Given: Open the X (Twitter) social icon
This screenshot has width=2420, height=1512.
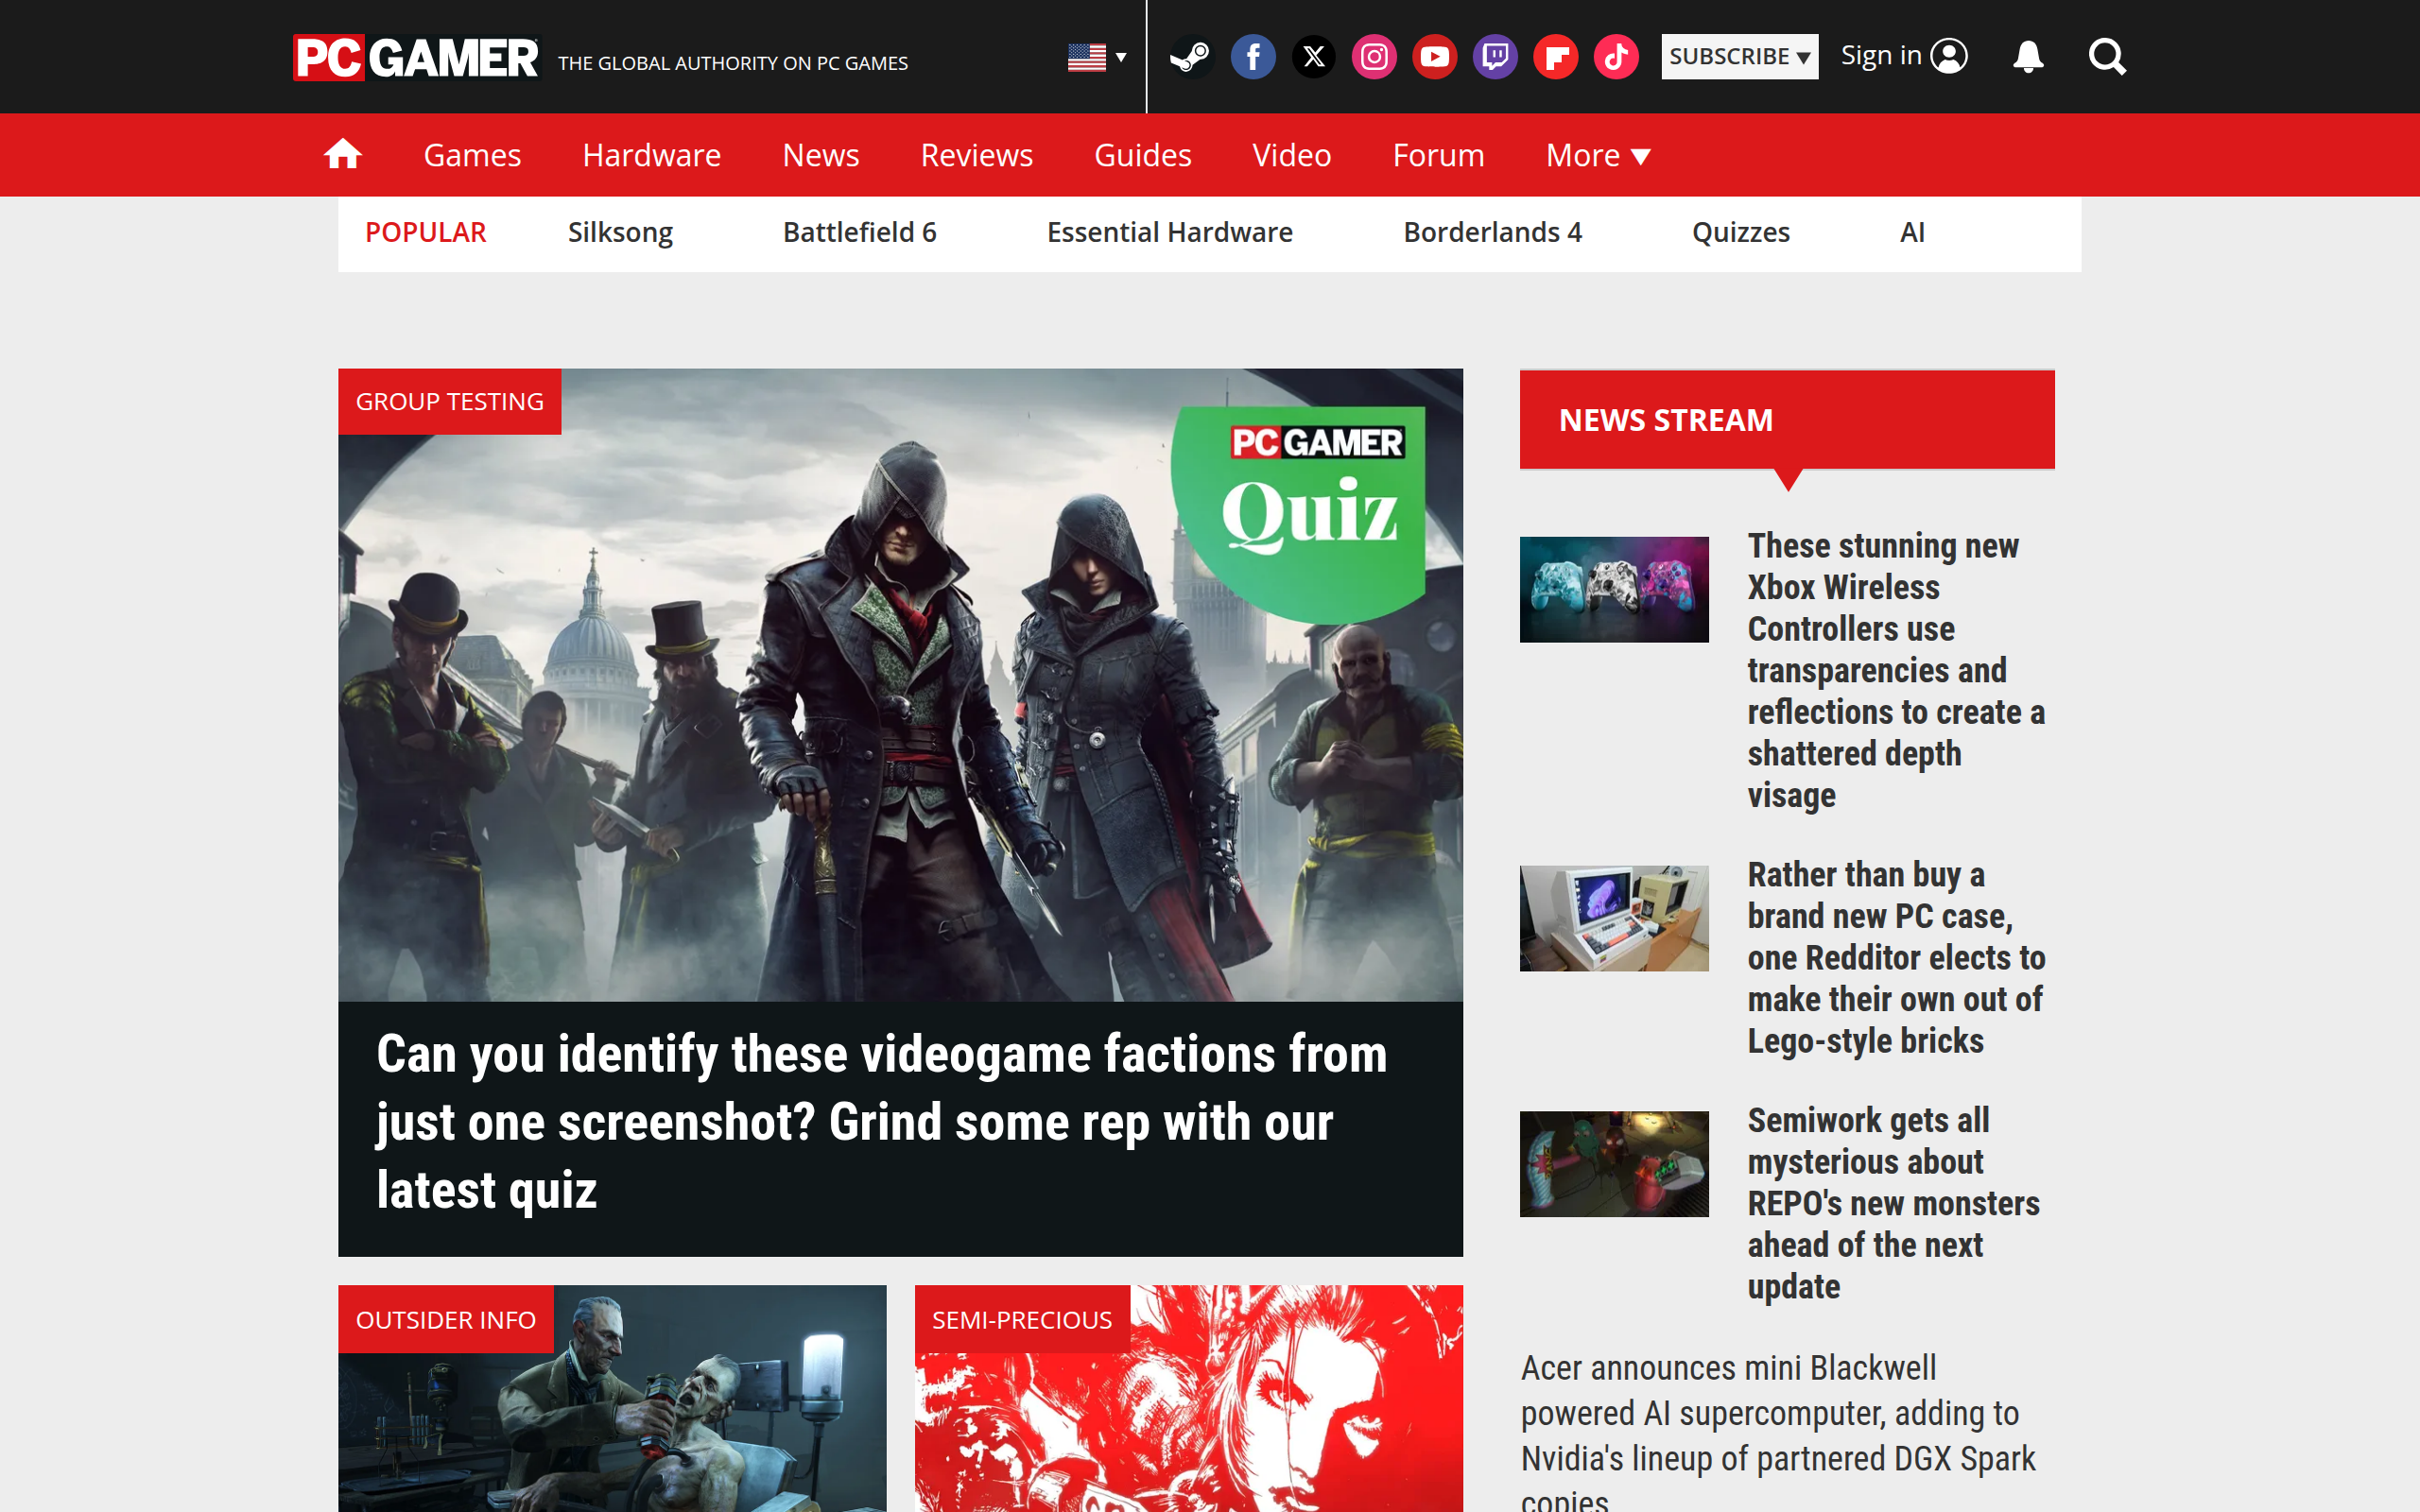Looking at the screenshot, I should pos(1313,57).
